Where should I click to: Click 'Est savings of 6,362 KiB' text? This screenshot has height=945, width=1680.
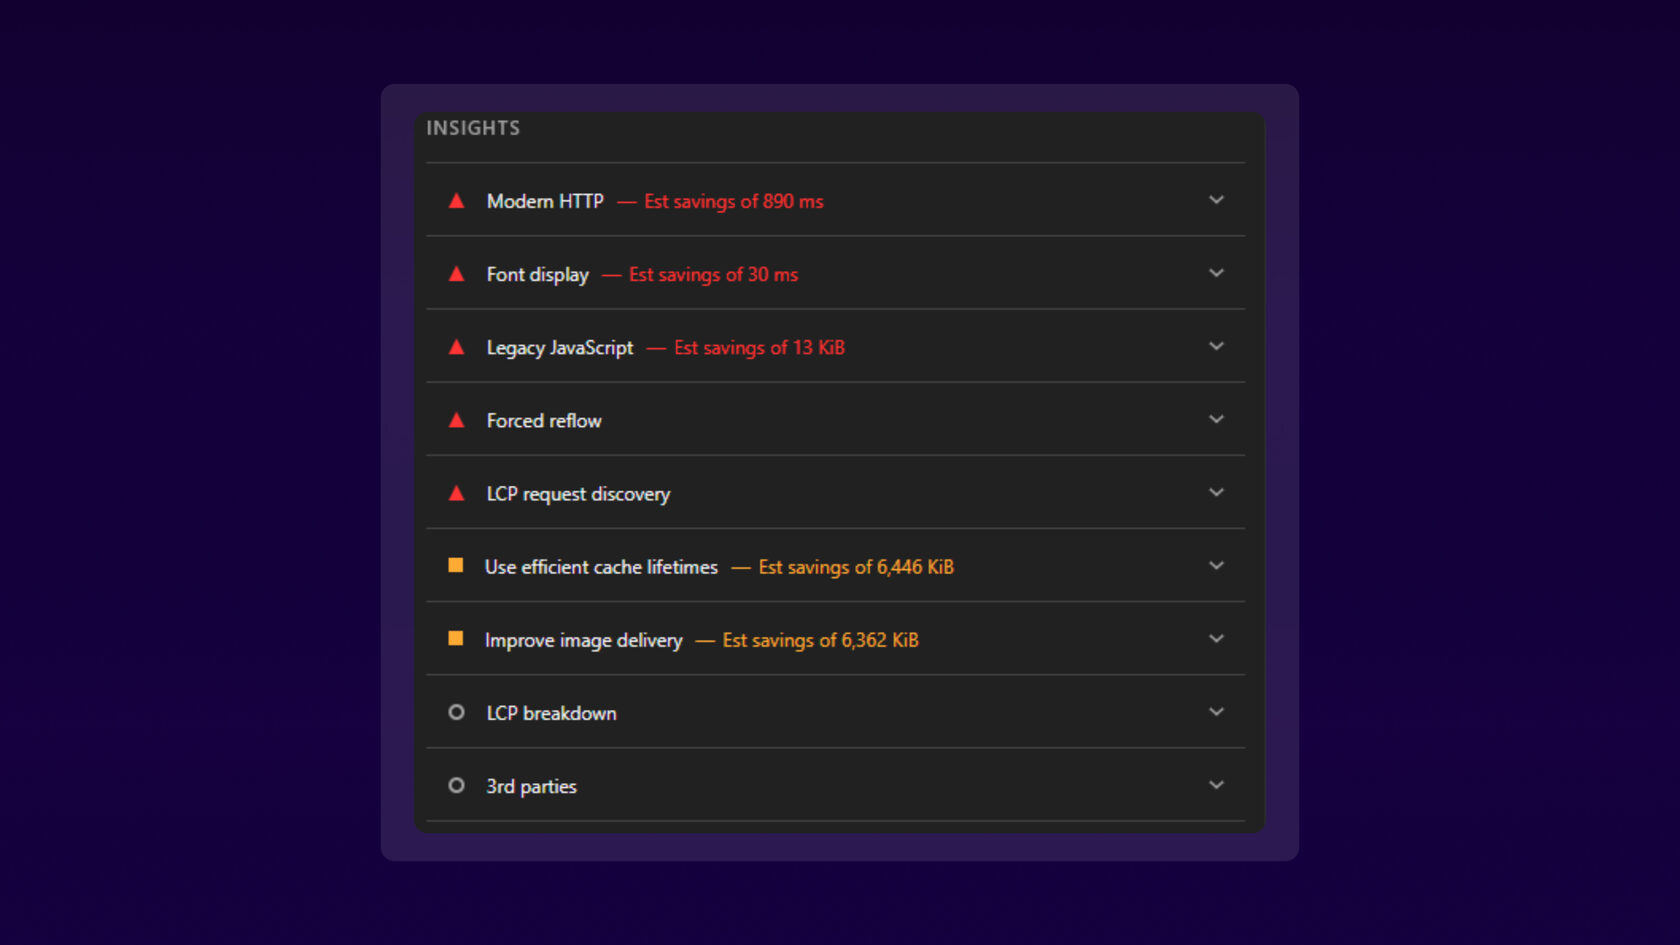click(820, 640)
